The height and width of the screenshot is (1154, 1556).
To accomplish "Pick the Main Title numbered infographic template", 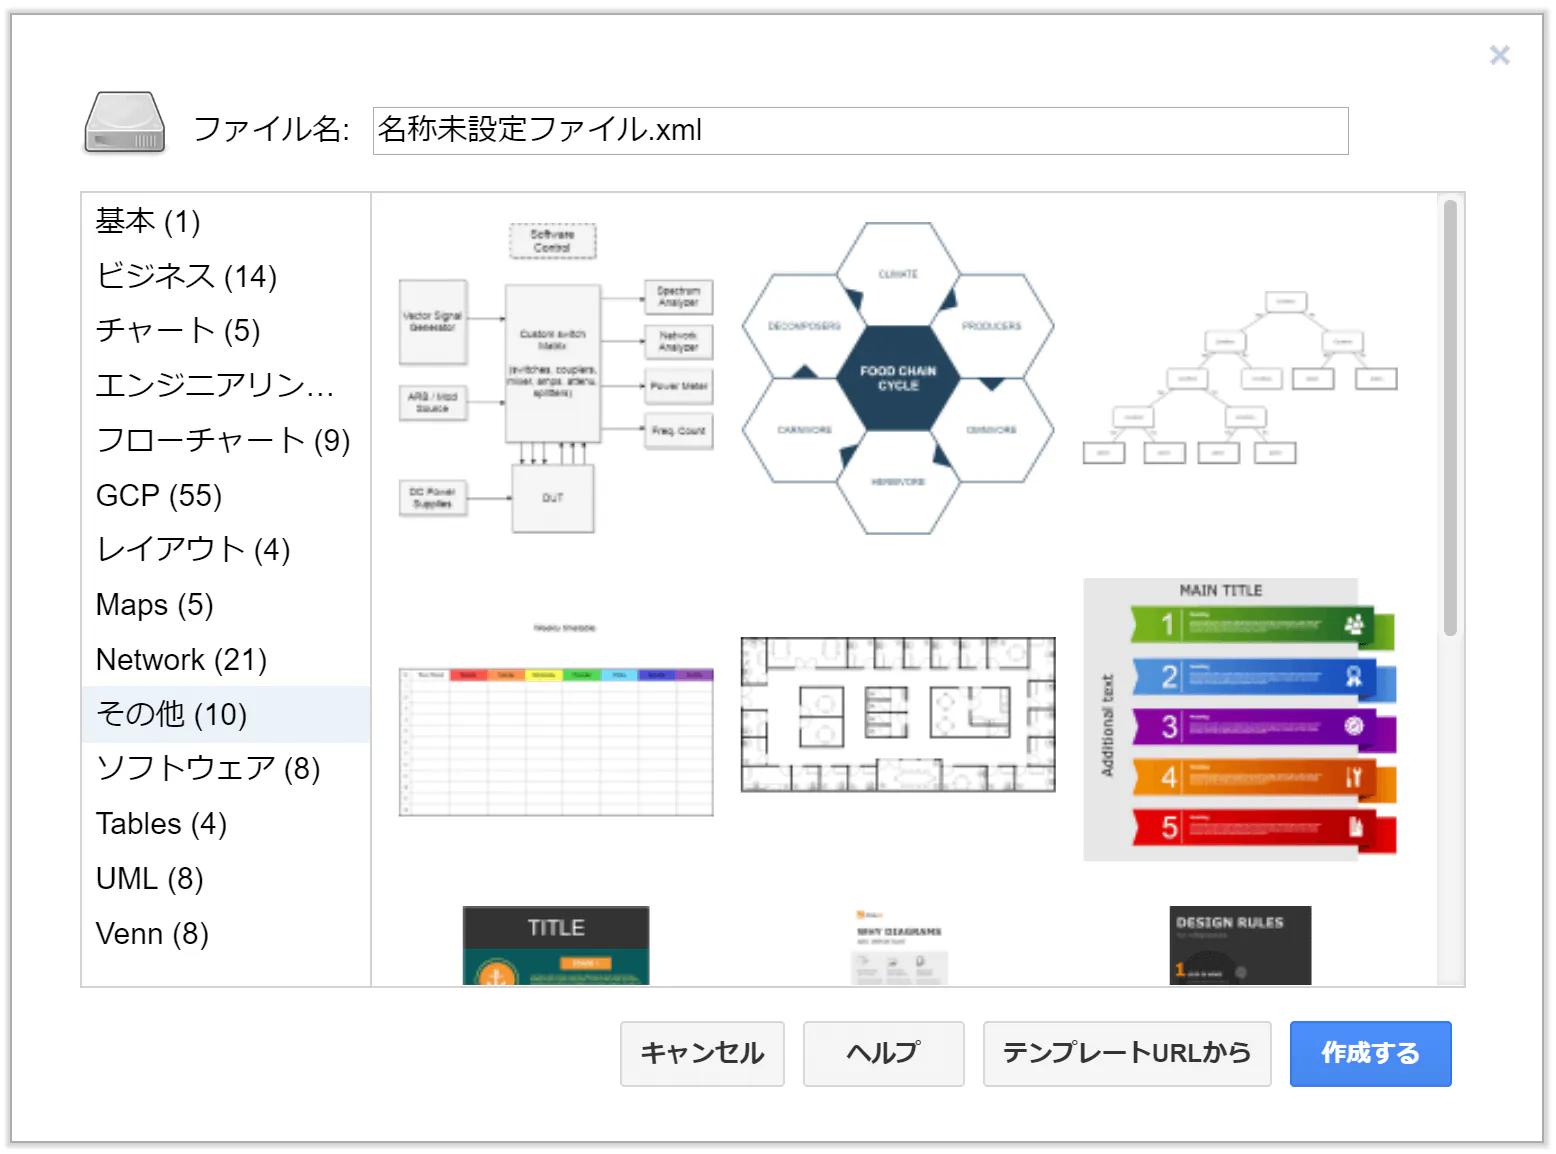I will pos(1240,719).
